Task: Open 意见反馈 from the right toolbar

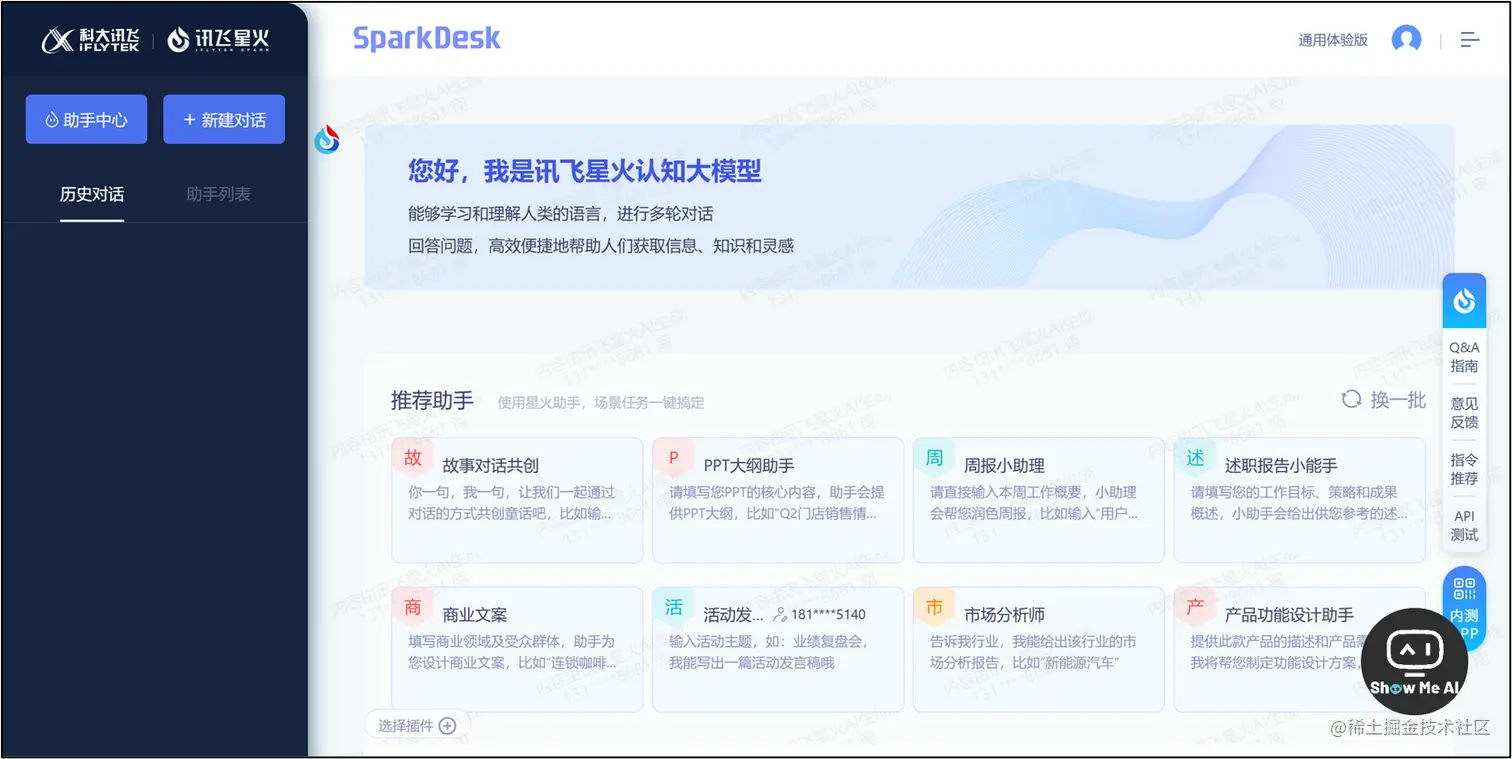Action: [x=1464, y=413]
